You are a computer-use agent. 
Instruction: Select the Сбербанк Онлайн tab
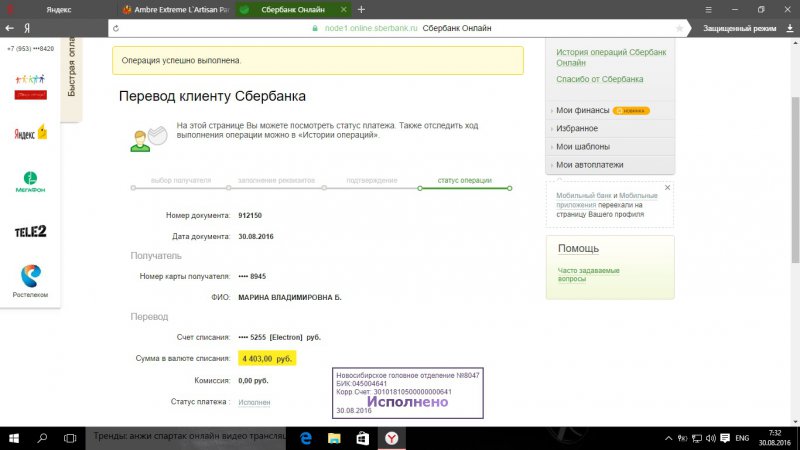pos(292,9)
